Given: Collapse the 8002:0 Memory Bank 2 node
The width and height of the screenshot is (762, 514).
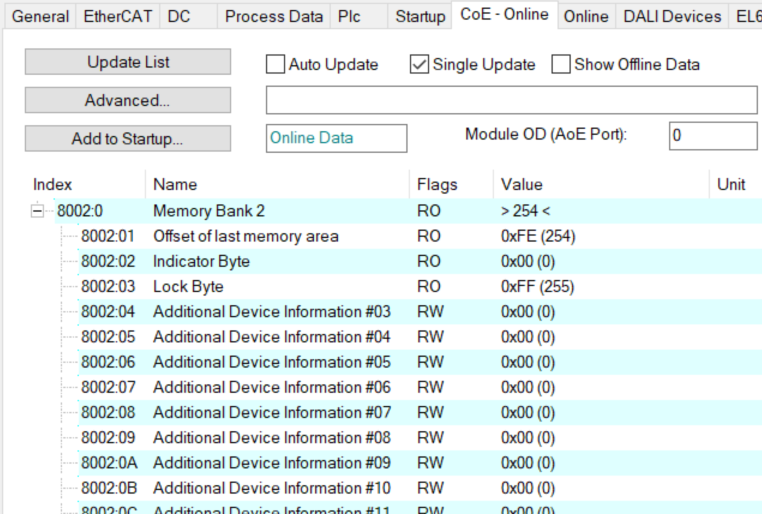Looking at the screenshot, I should 38,211.
